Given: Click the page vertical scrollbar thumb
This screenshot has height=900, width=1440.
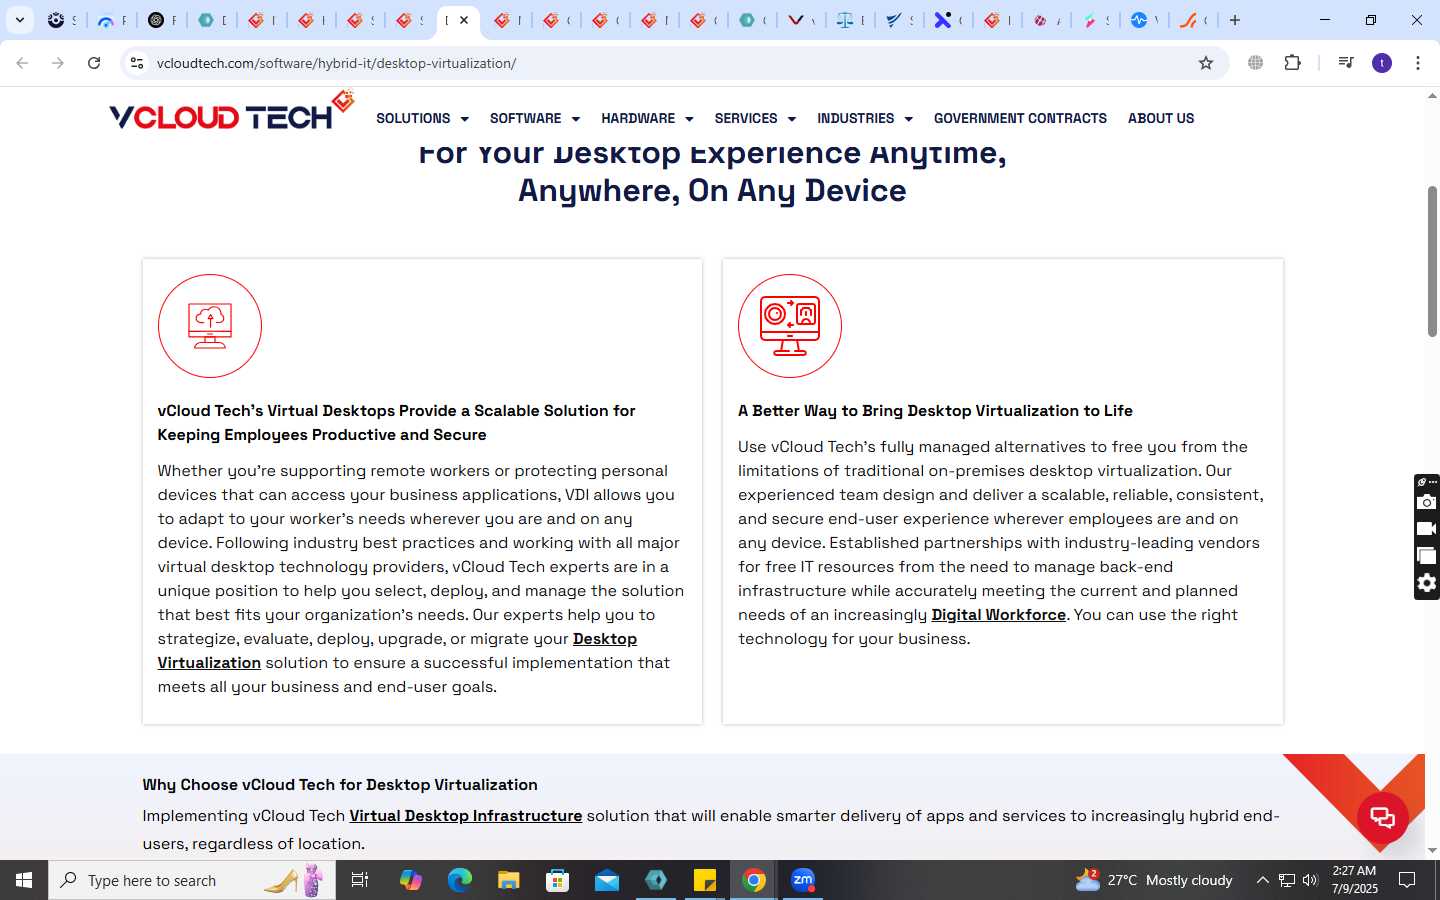Looking at the screenshot, I should pos(1432,260).
